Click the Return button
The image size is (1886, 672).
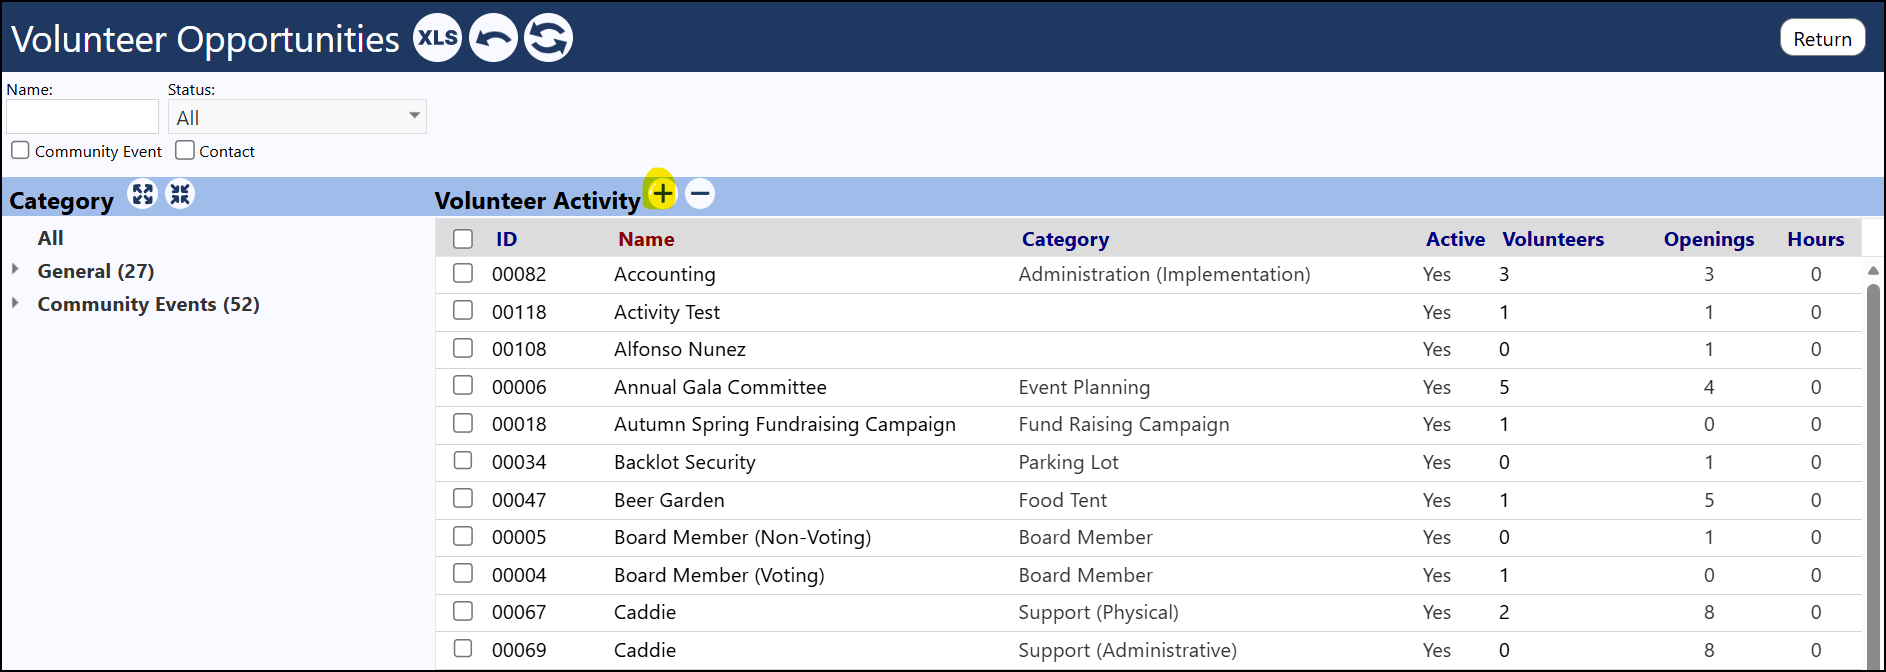[1822, 38]
